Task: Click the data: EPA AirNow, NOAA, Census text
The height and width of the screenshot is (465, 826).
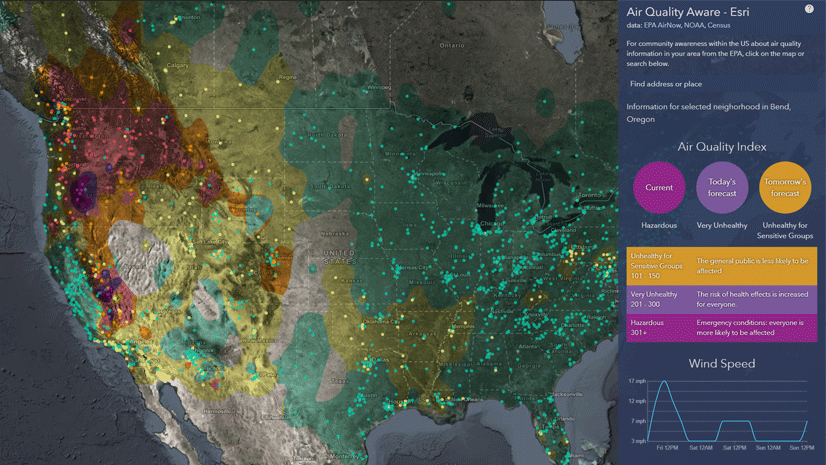Action: (678, 25)
